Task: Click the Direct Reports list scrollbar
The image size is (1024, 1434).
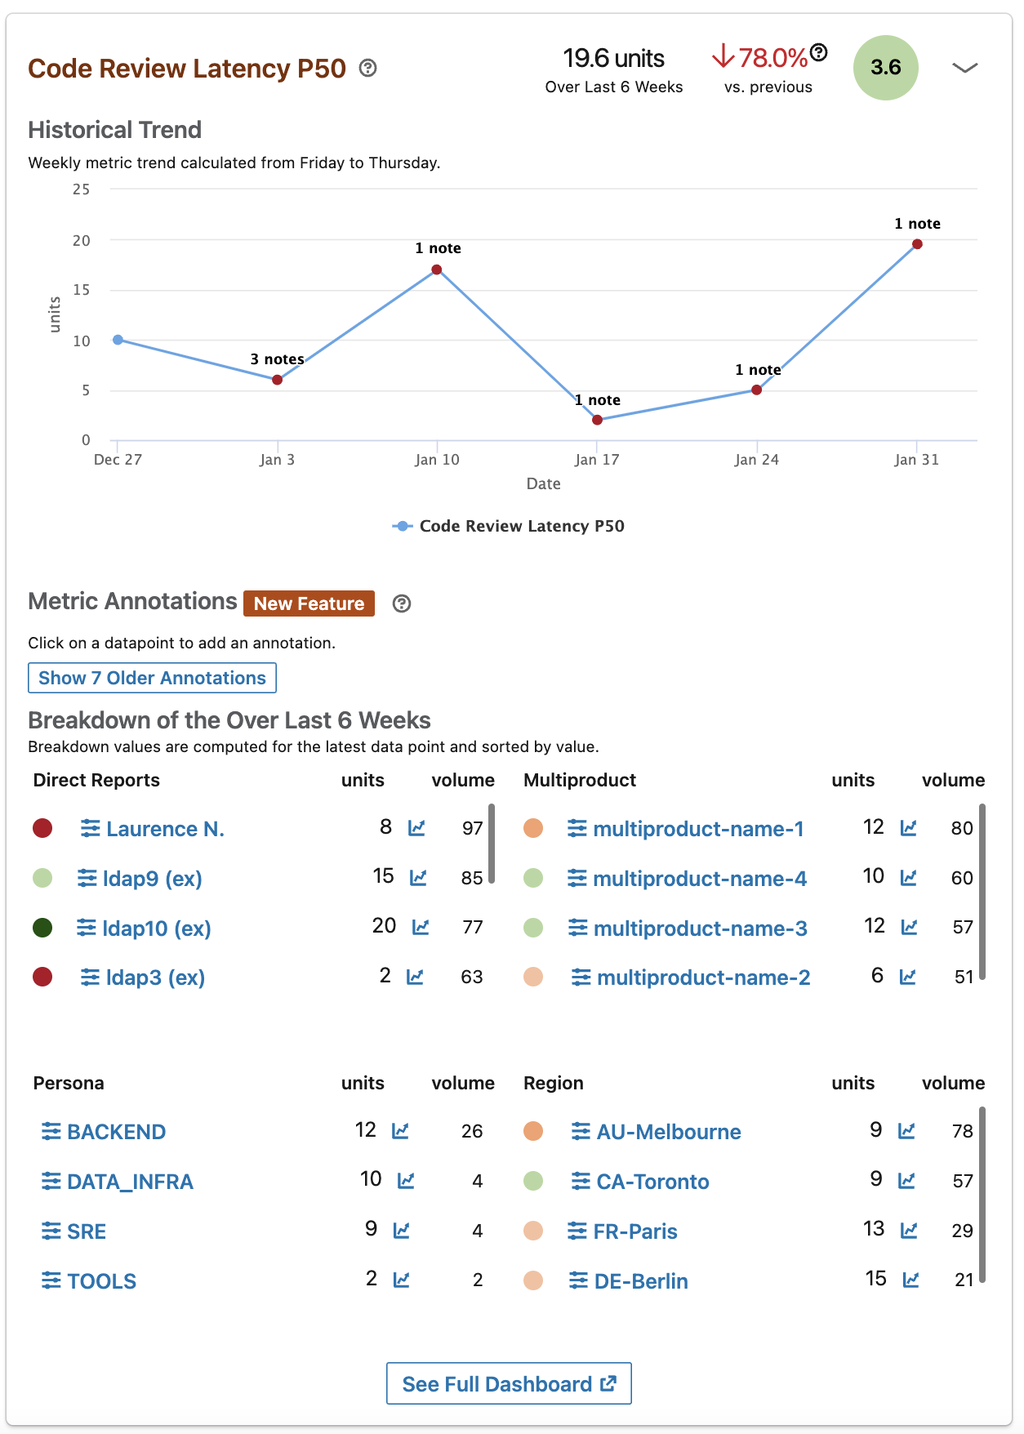Action: tap(491, 842)
